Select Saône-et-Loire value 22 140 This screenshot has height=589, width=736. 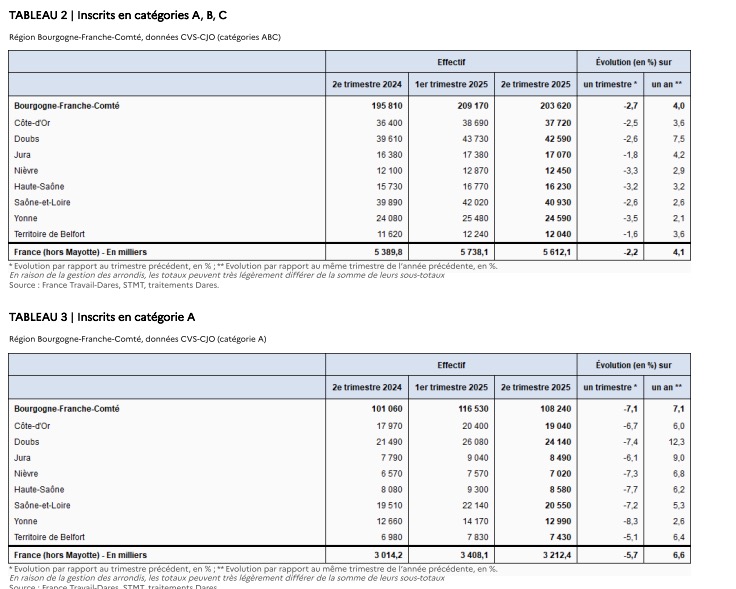[x=475, y=505]
